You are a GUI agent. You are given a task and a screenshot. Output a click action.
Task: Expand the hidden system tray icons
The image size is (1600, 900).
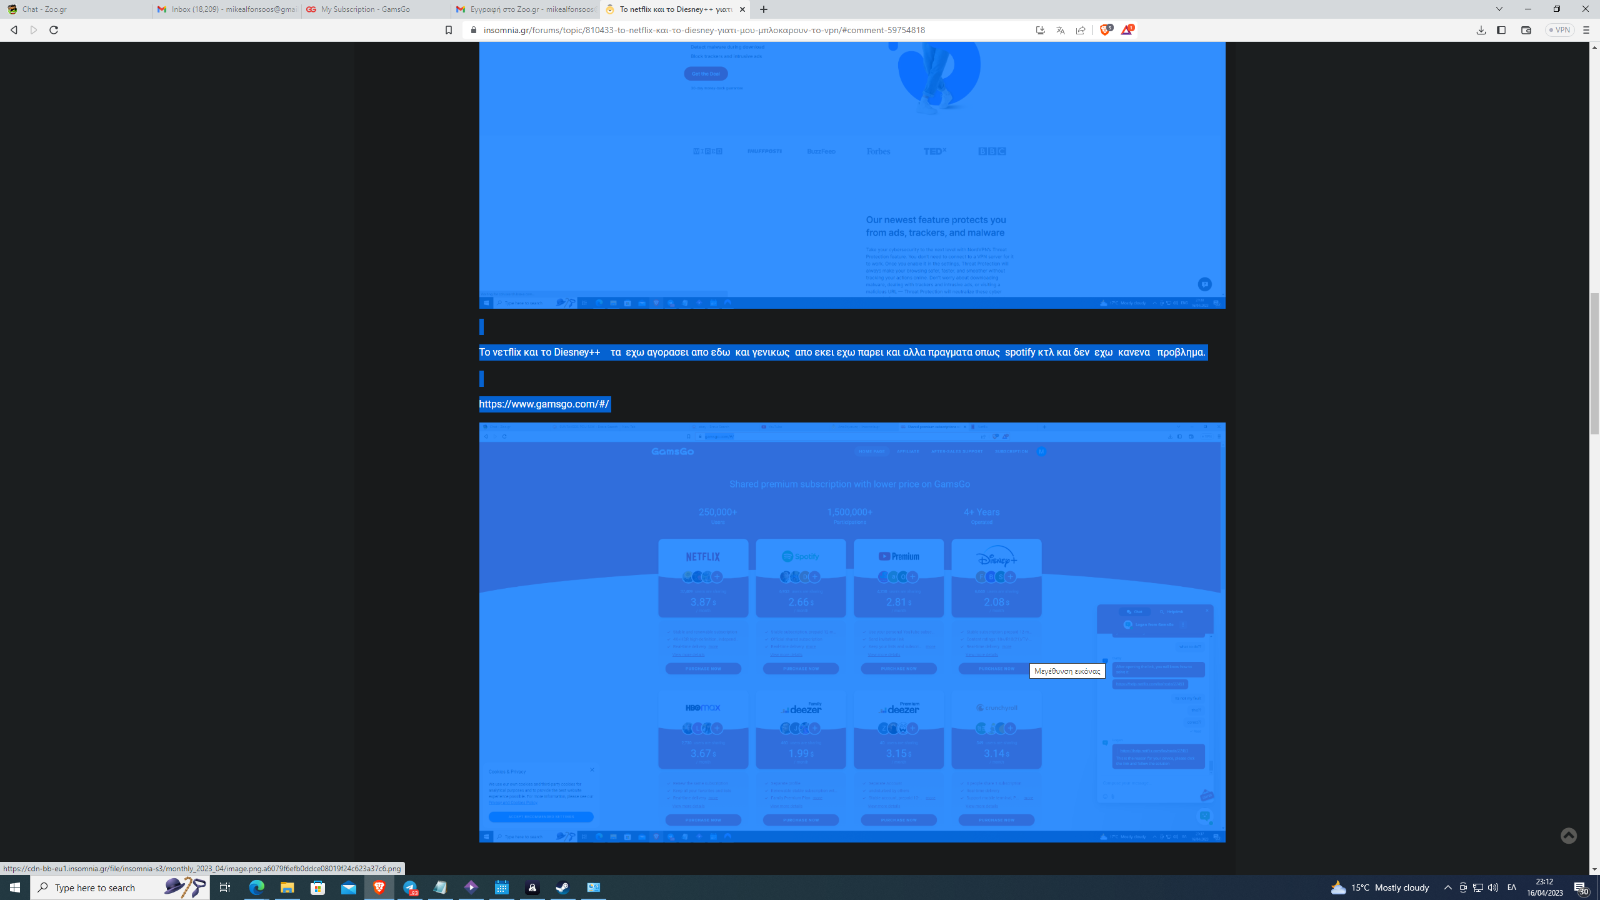pyautogui.click(x=1447, y=887)
